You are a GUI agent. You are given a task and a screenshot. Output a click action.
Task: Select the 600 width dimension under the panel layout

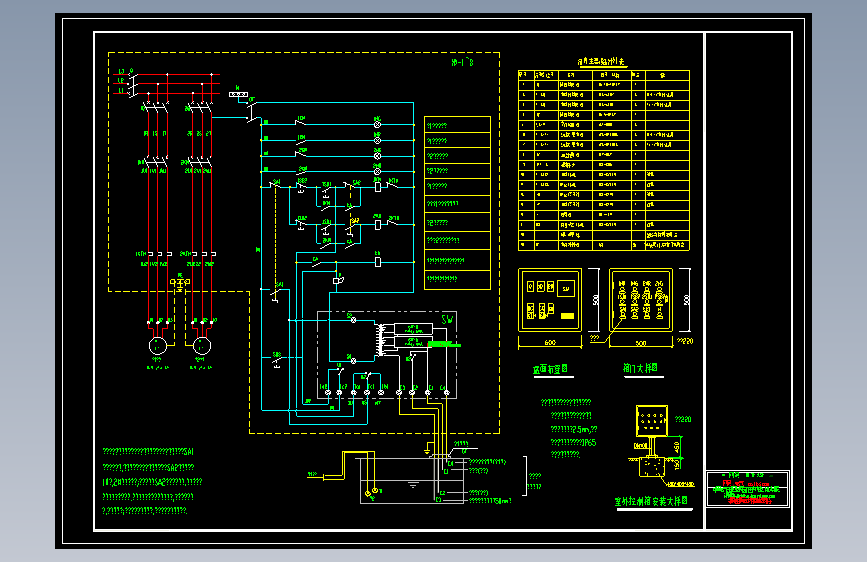(550, 342)
